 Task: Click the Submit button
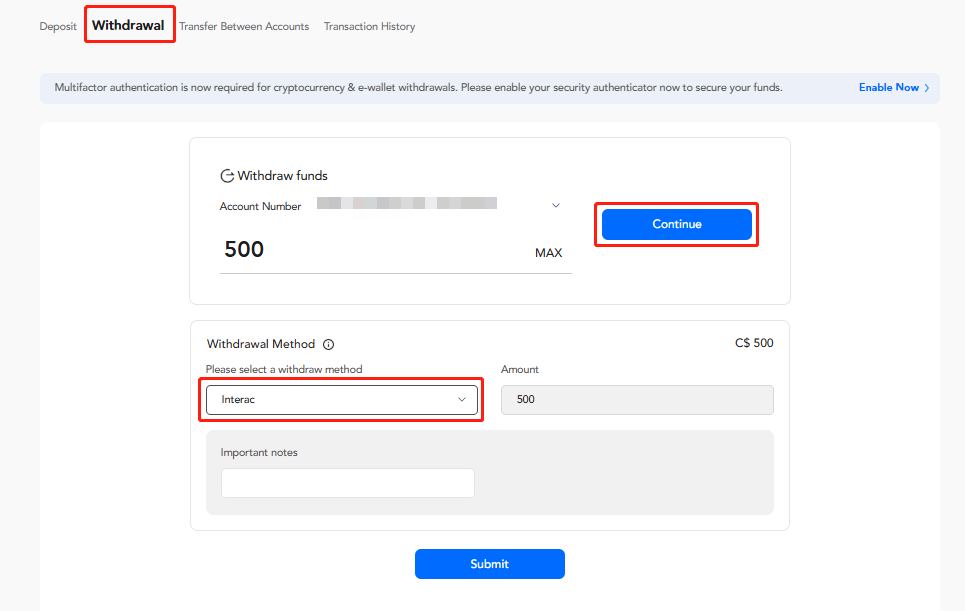pyautogui.click(x=489, y=564)
